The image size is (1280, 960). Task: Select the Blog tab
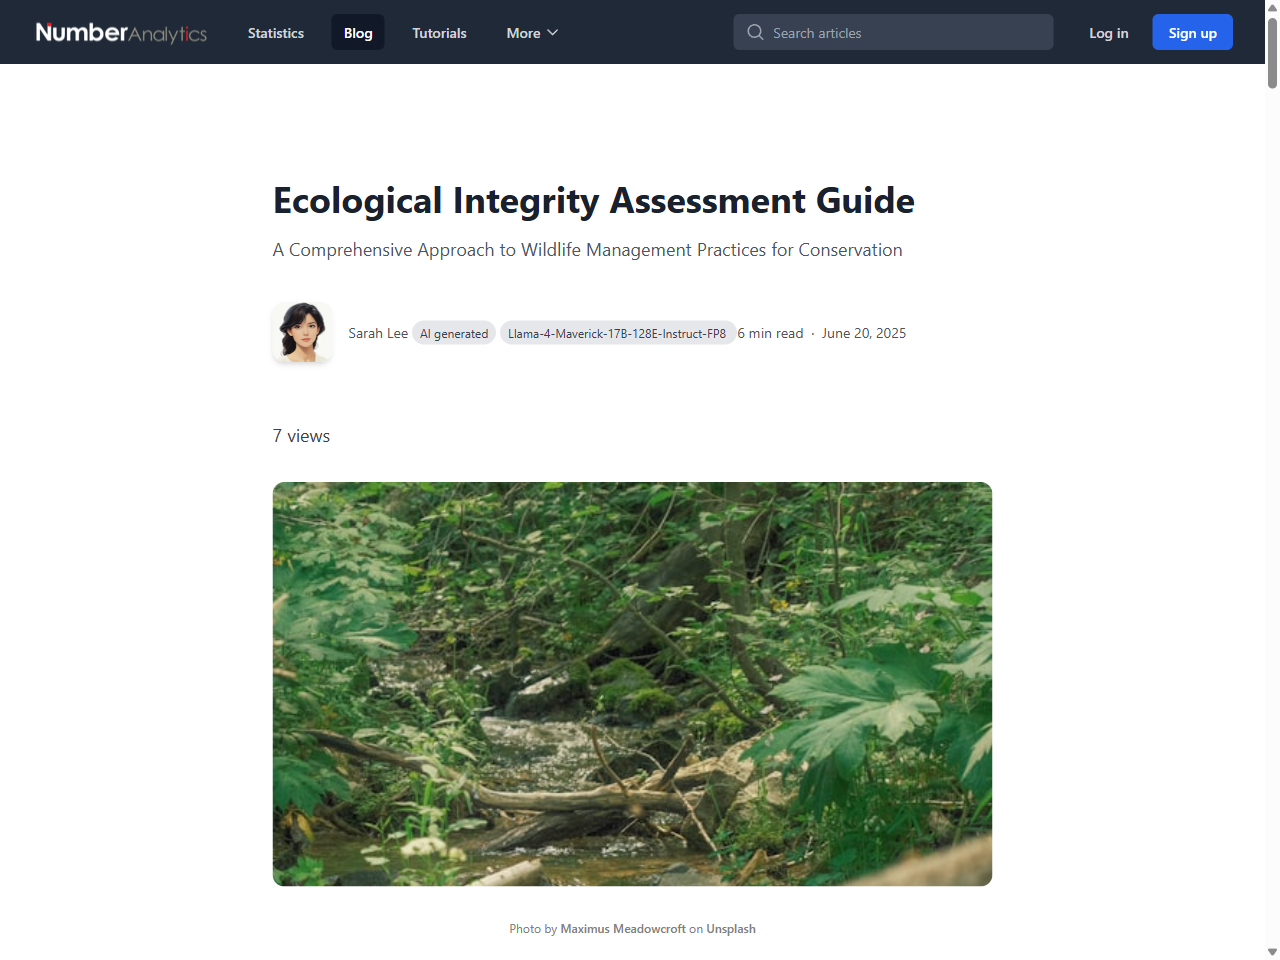[357, 32]
